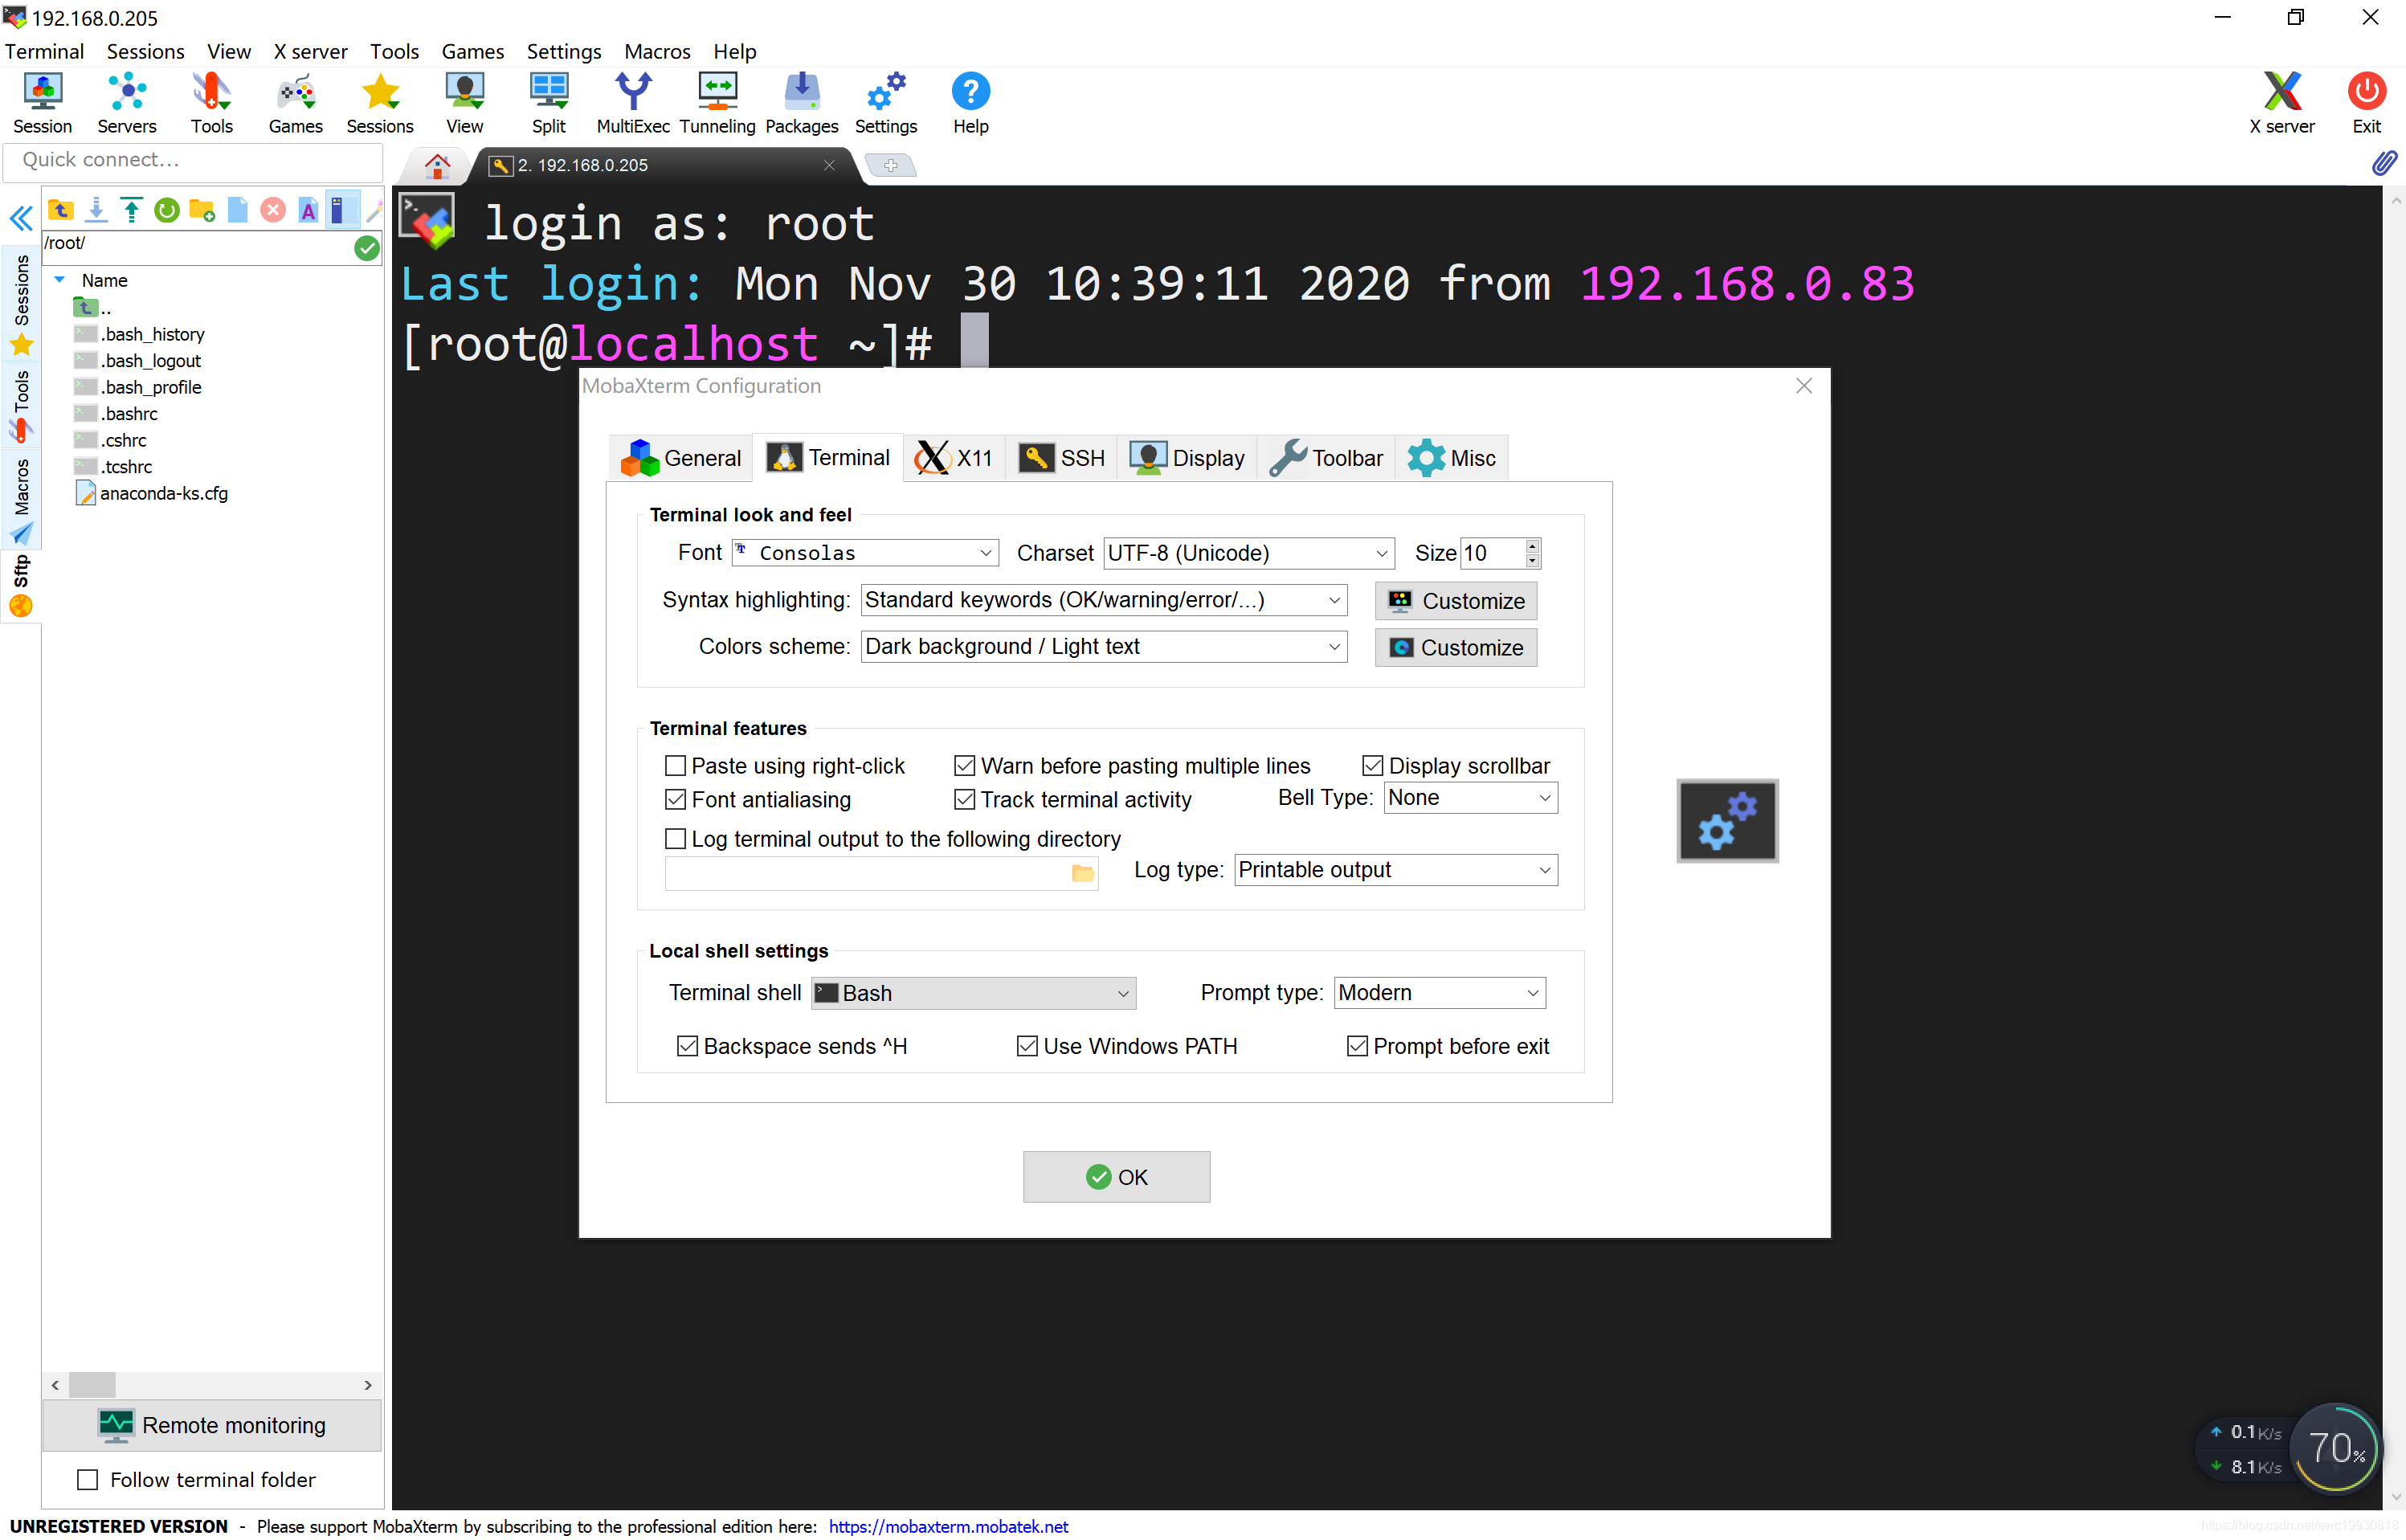Toggle Follow terminal folder checkbox
Image resolution: width=2406 pixels, height=1540 pixels.
(x=88, y=1479)
